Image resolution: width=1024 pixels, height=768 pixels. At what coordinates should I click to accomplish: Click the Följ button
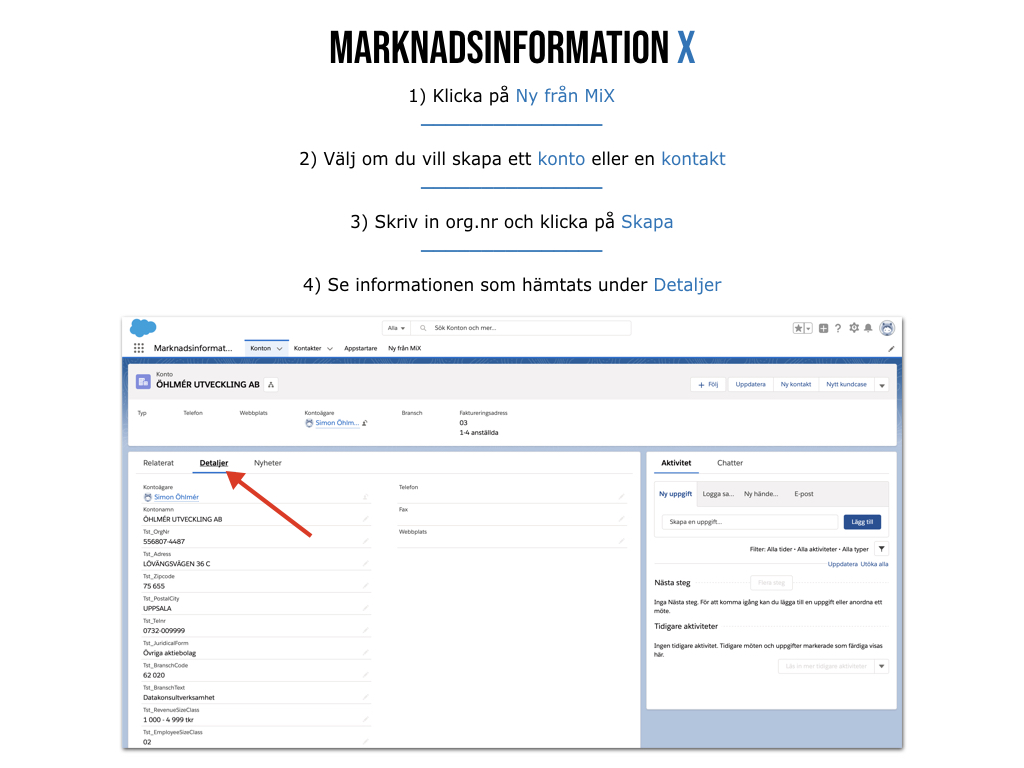pyautogui.click(x=708, y=384)
